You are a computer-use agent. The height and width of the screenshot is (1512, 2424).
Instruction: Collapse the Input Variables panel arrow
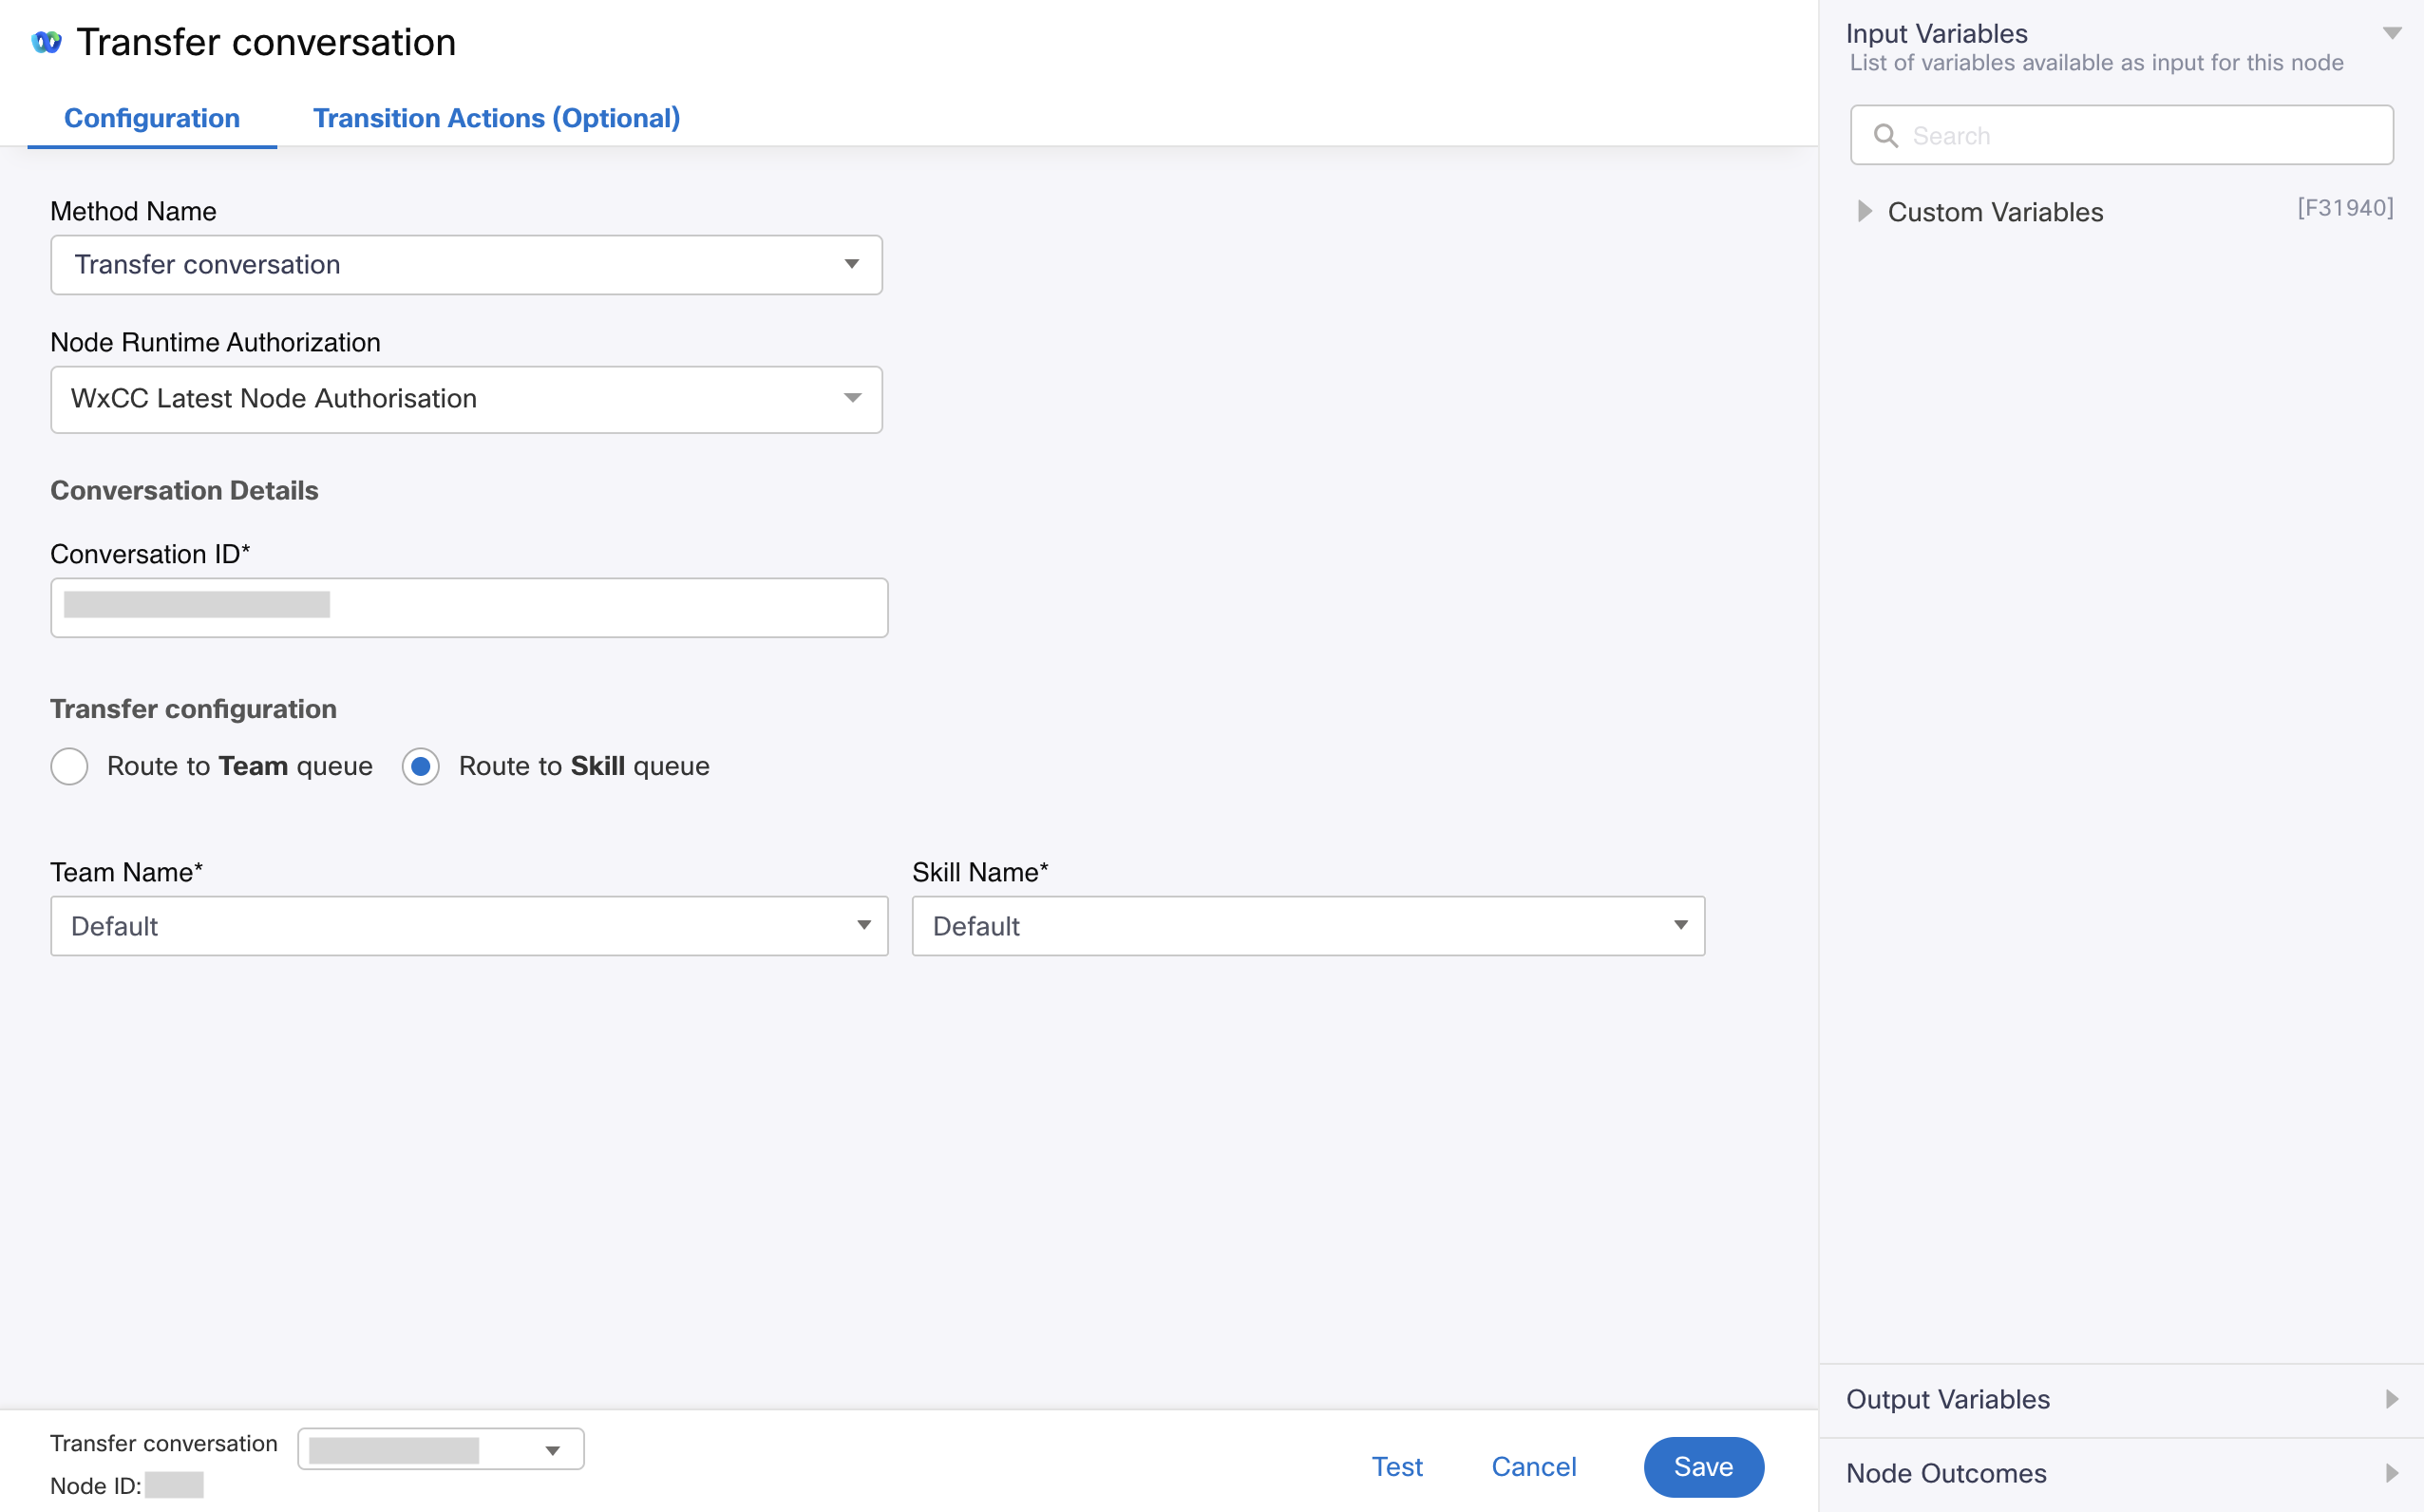pos(2392,33)
